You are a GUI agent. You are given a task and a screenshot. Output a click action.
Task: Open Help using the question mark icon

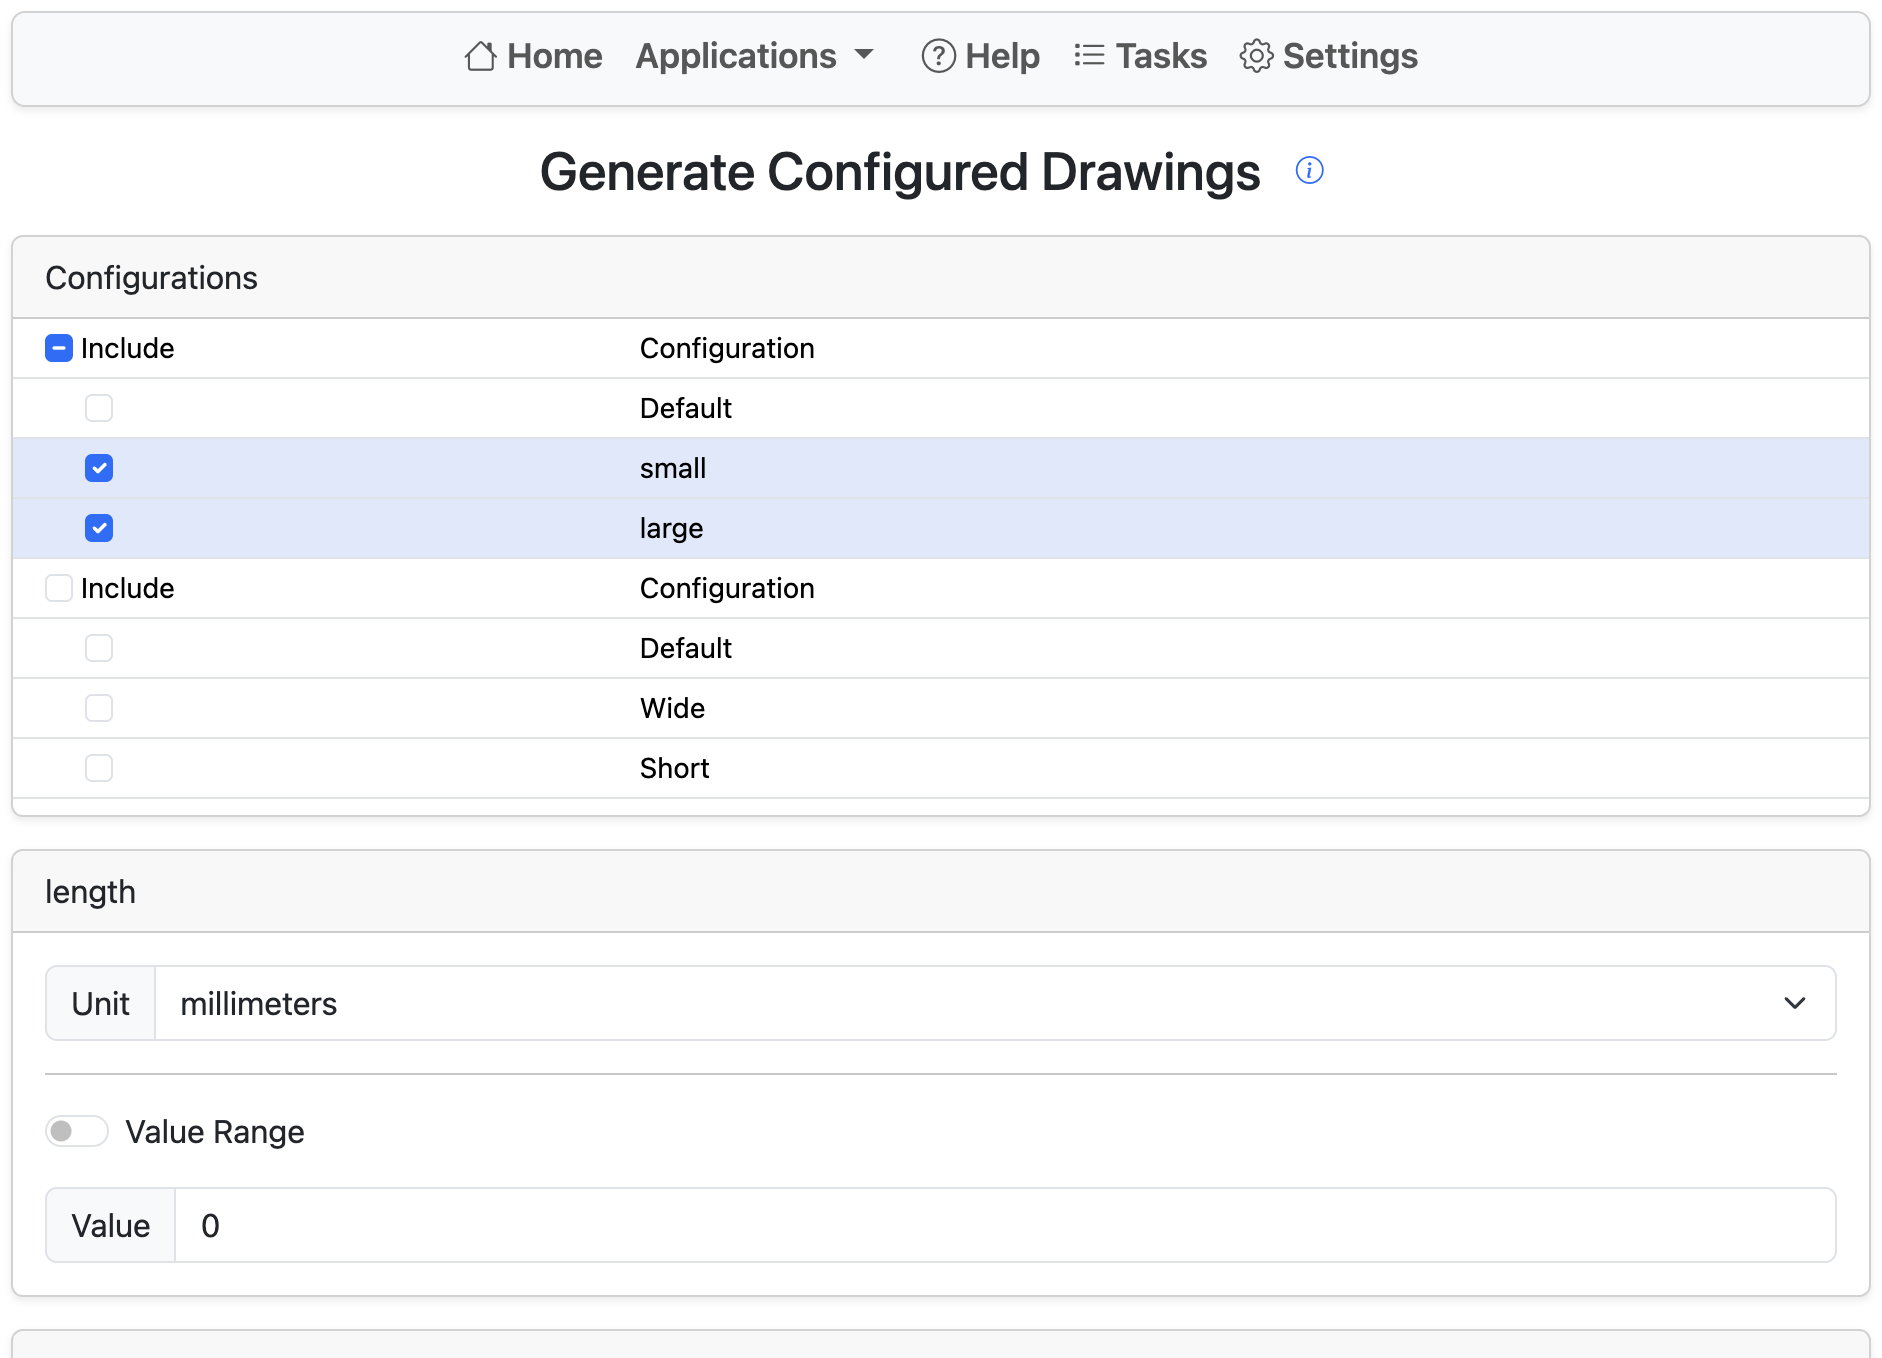pos(938,57)
